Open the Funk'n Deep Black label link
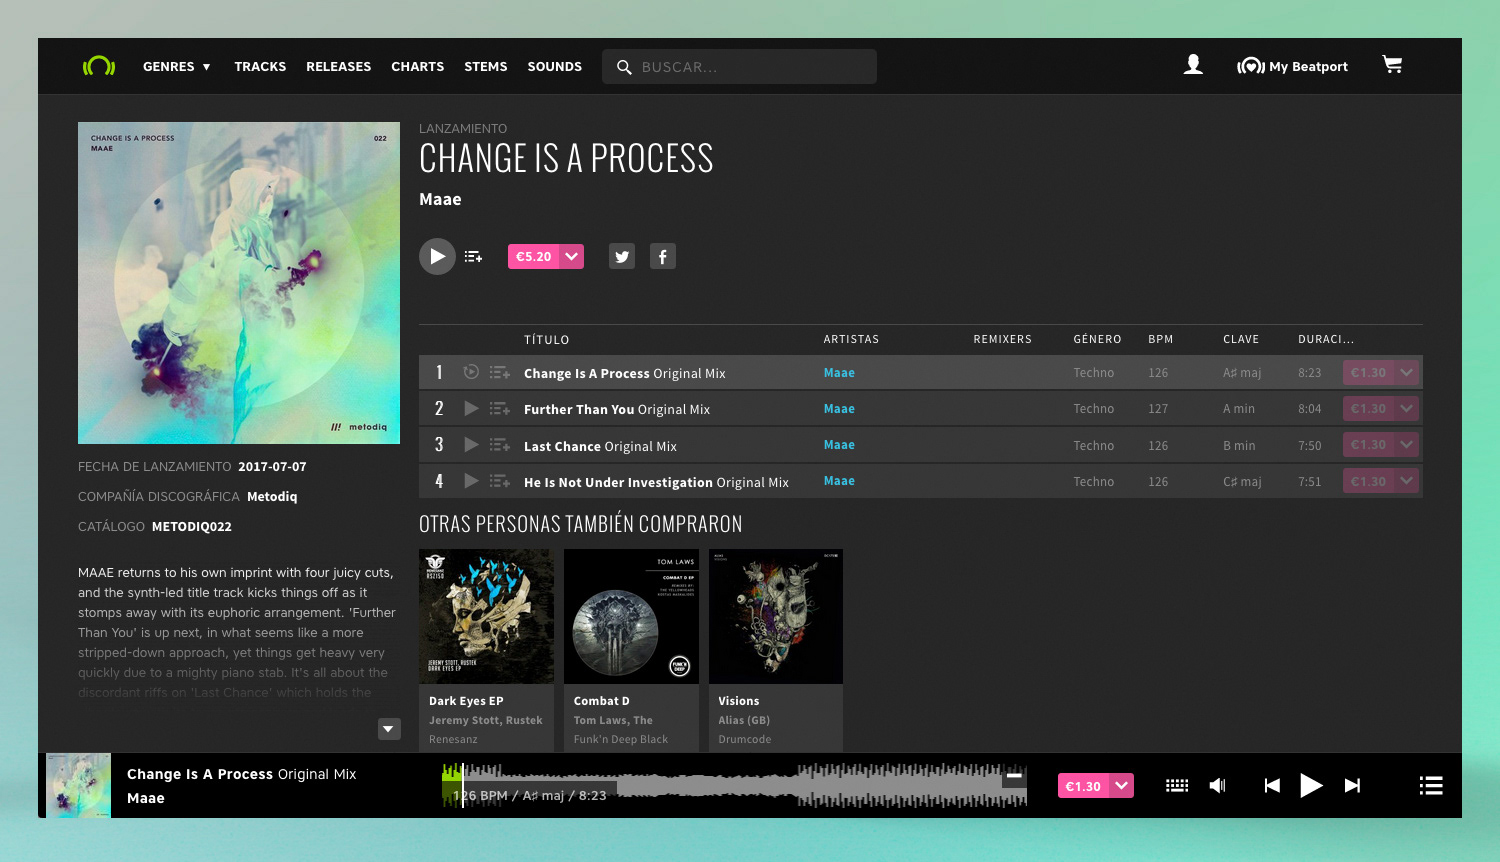The image size is (1500, 862). (621, 739)
